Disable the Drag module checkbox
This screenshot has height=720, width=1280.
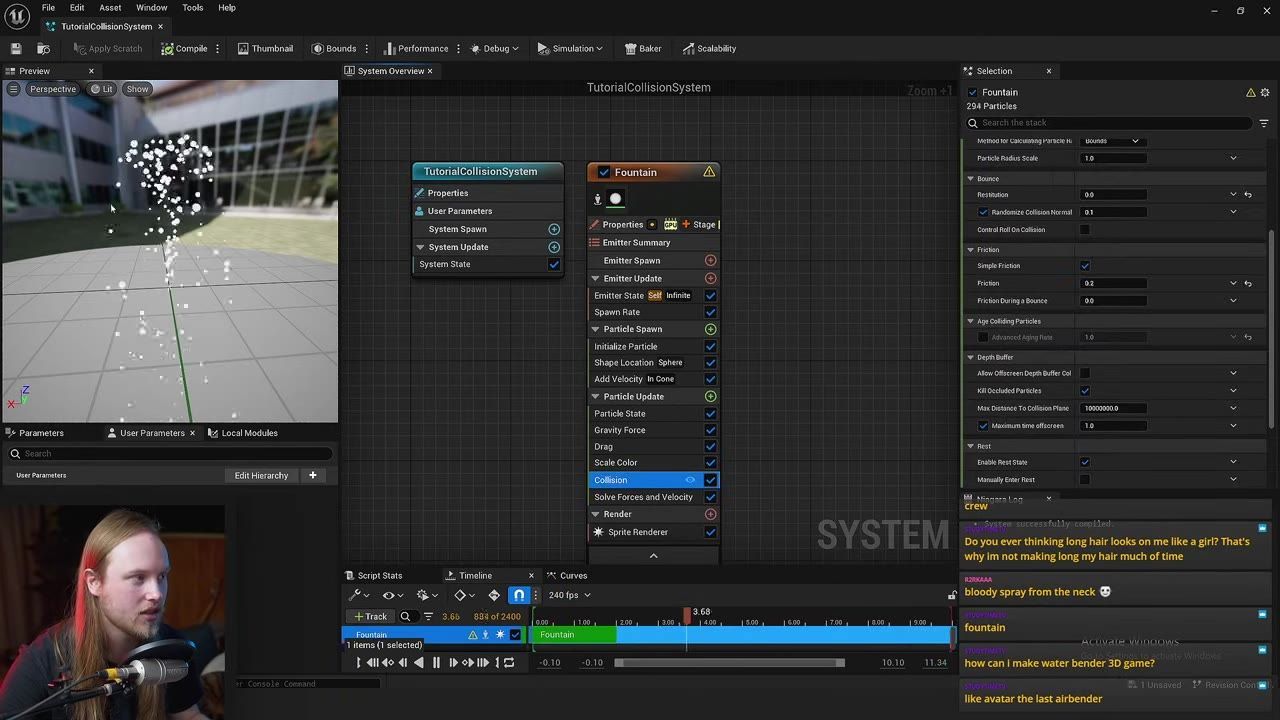(711, 446)
